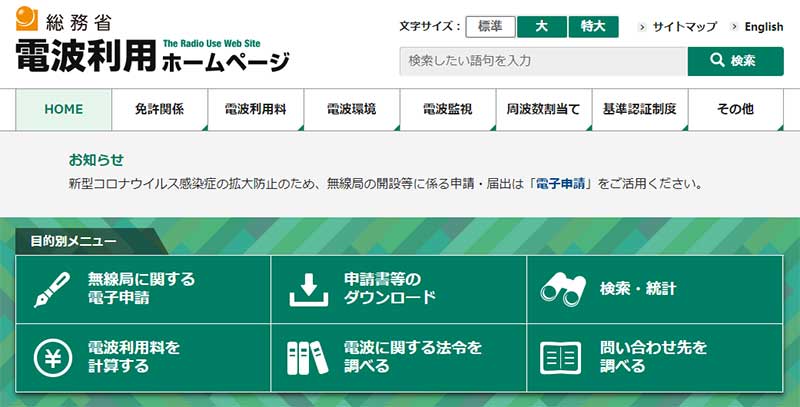This screenshot has height=407, width=800.
Task: Click the 目的別メニュー label
Action: [x=73, y=241]
